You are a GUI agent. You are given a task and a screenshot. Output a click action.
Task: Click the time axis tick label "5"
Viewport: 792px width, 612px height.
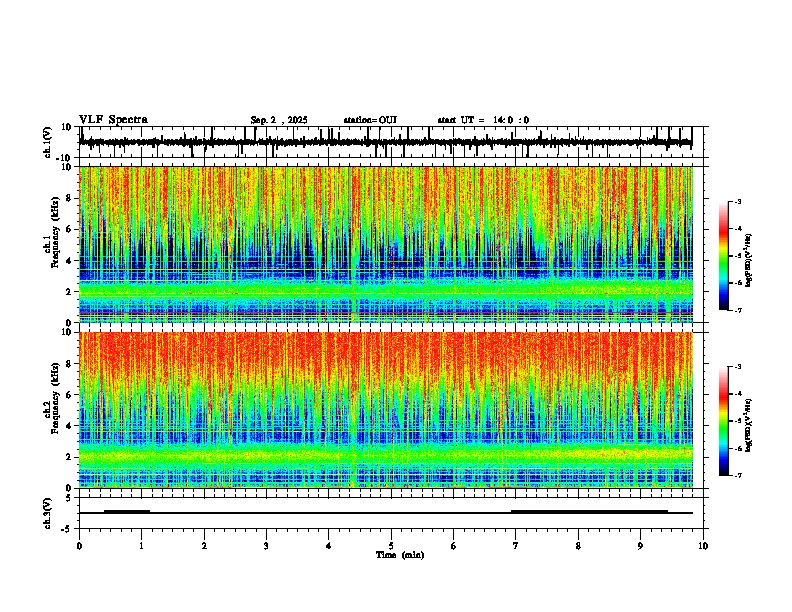click(x=391, y=546)
